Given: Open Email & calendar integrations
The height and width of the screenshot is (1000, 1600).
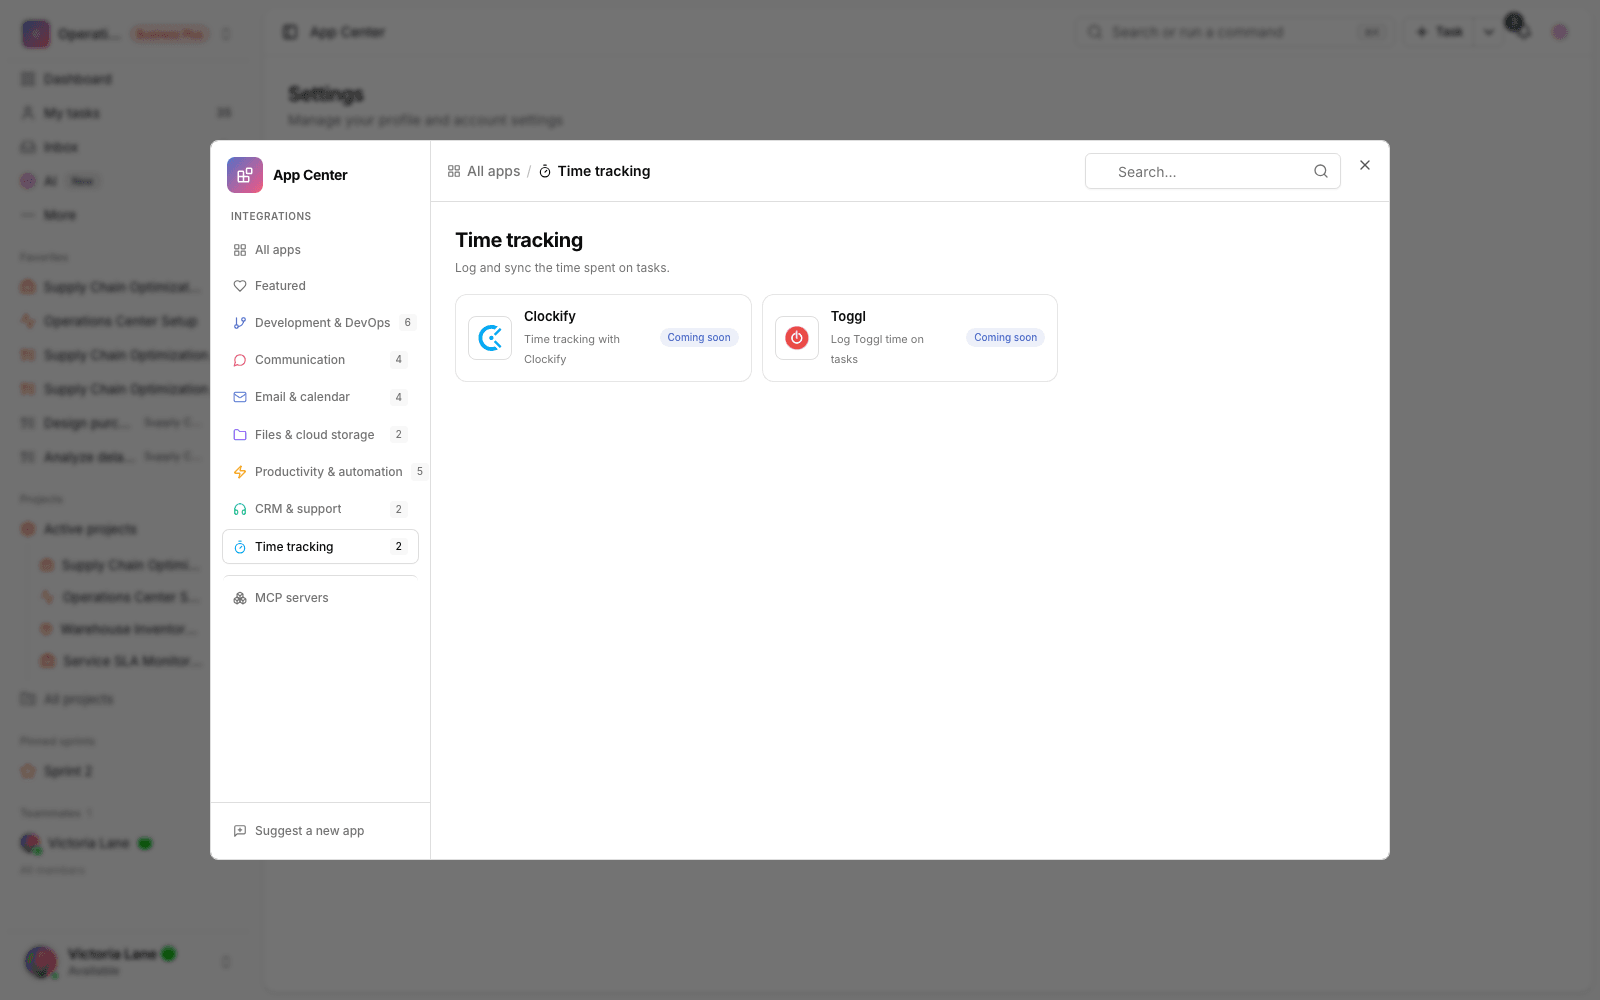Looking at the screenshot, I should 320,397.
